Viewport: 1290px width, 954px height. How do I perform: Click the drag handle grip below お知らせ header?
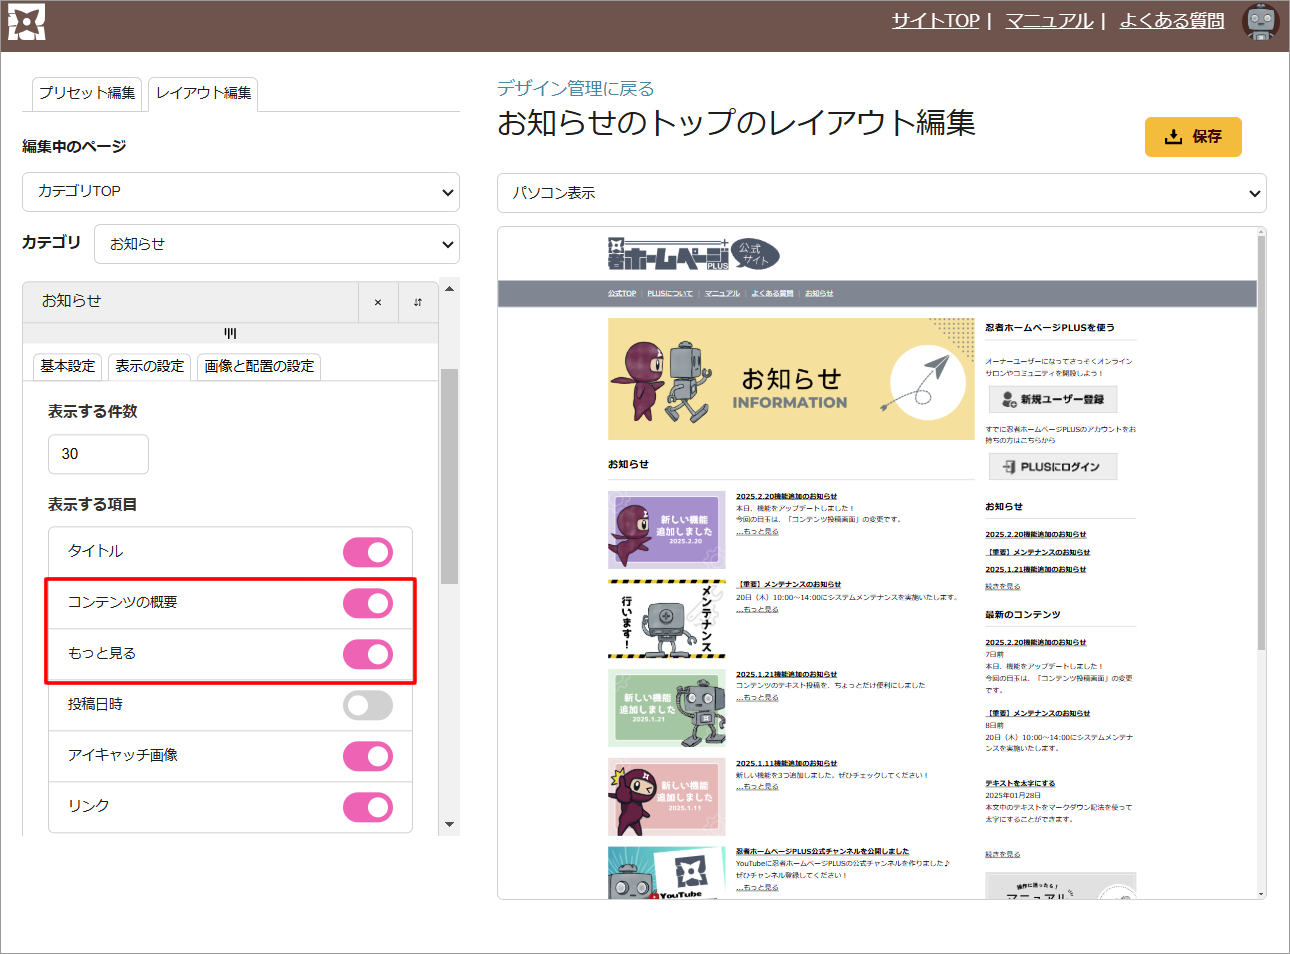point(230,333)
